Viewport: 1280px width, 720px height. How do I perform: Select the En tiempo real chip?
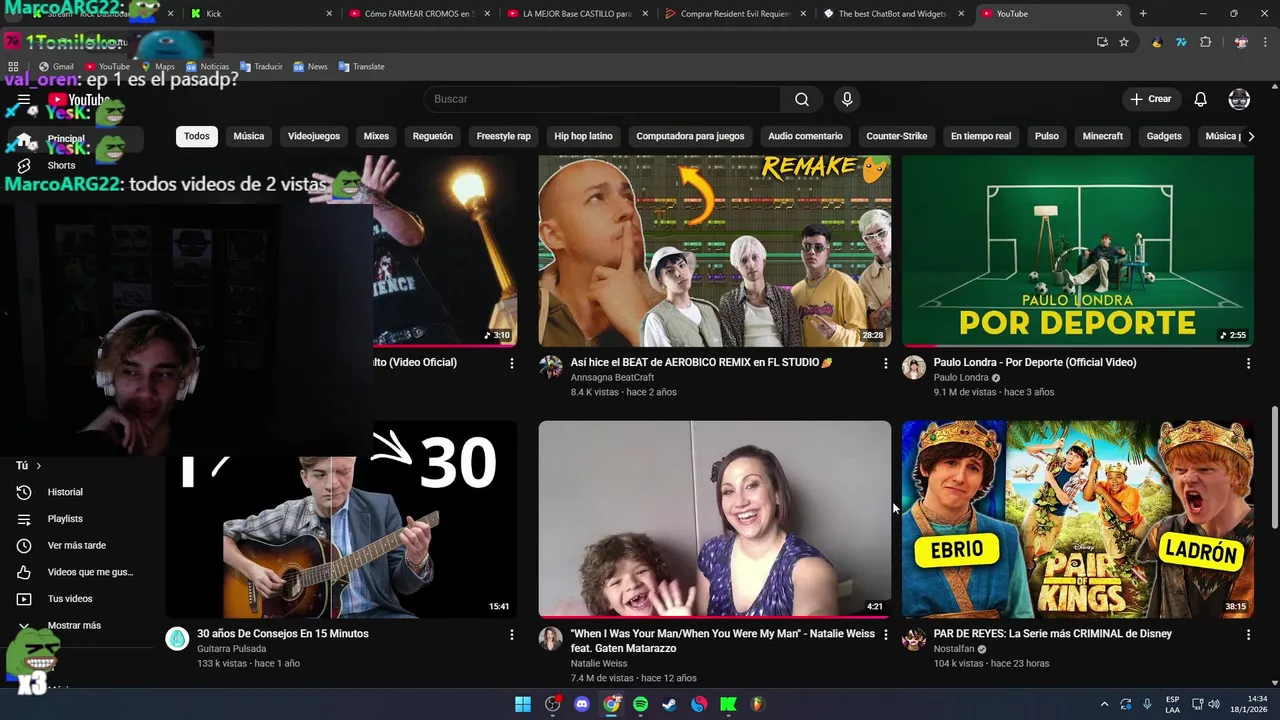click(981, 136)
